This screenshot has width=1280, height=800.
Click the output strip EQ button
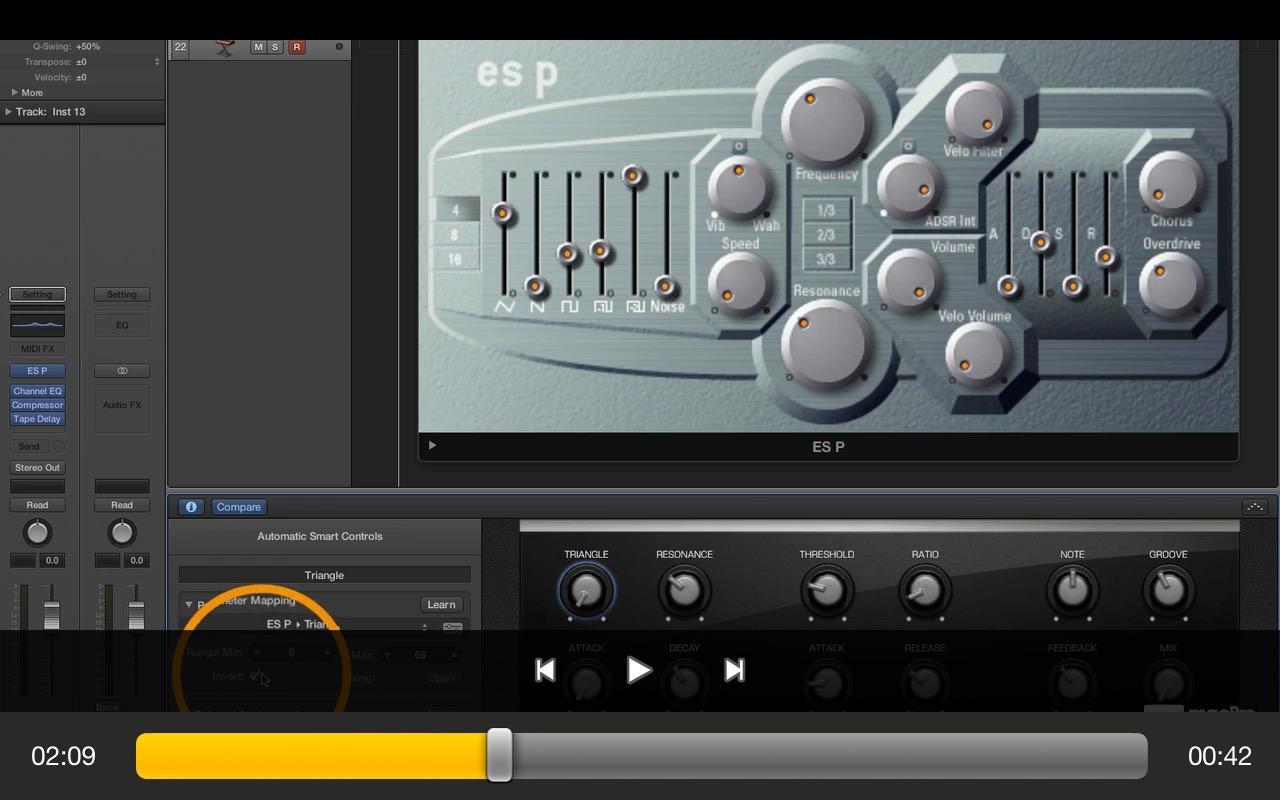pos(122,325)
